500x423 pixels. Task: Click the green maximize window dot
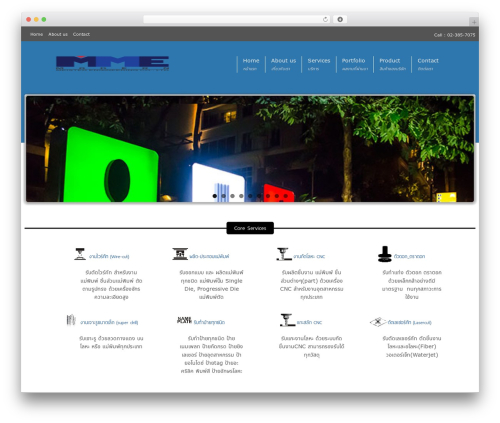click(x=44, y=19)
